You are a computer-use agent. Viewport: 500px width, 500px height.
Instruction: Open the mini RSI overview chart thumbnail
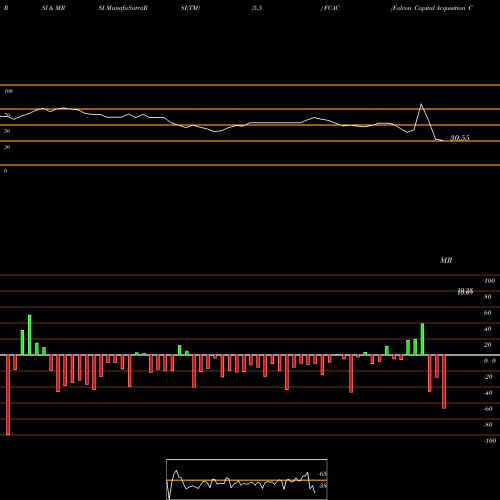[x=247, y=479]
